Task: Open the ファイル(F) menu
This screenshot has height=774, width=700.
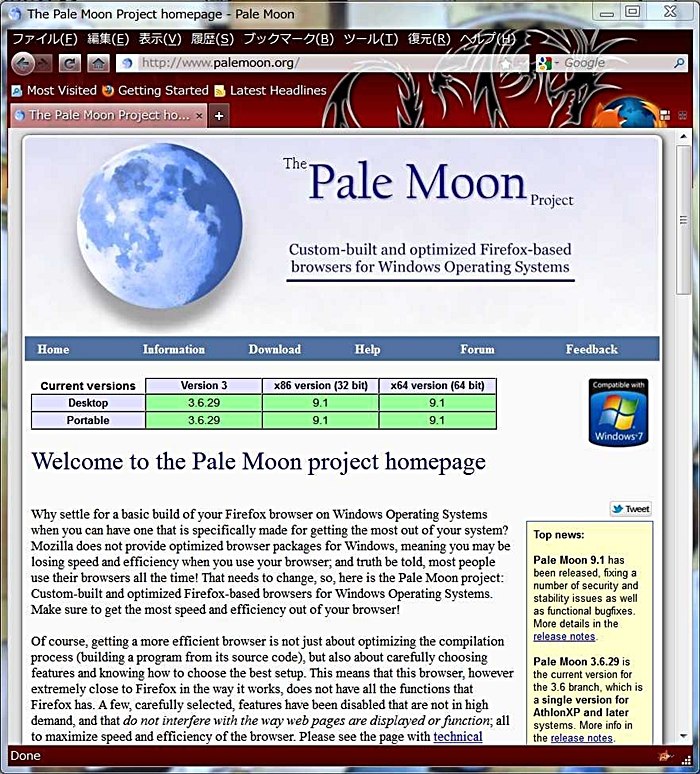Action: (x=44, y=39)
